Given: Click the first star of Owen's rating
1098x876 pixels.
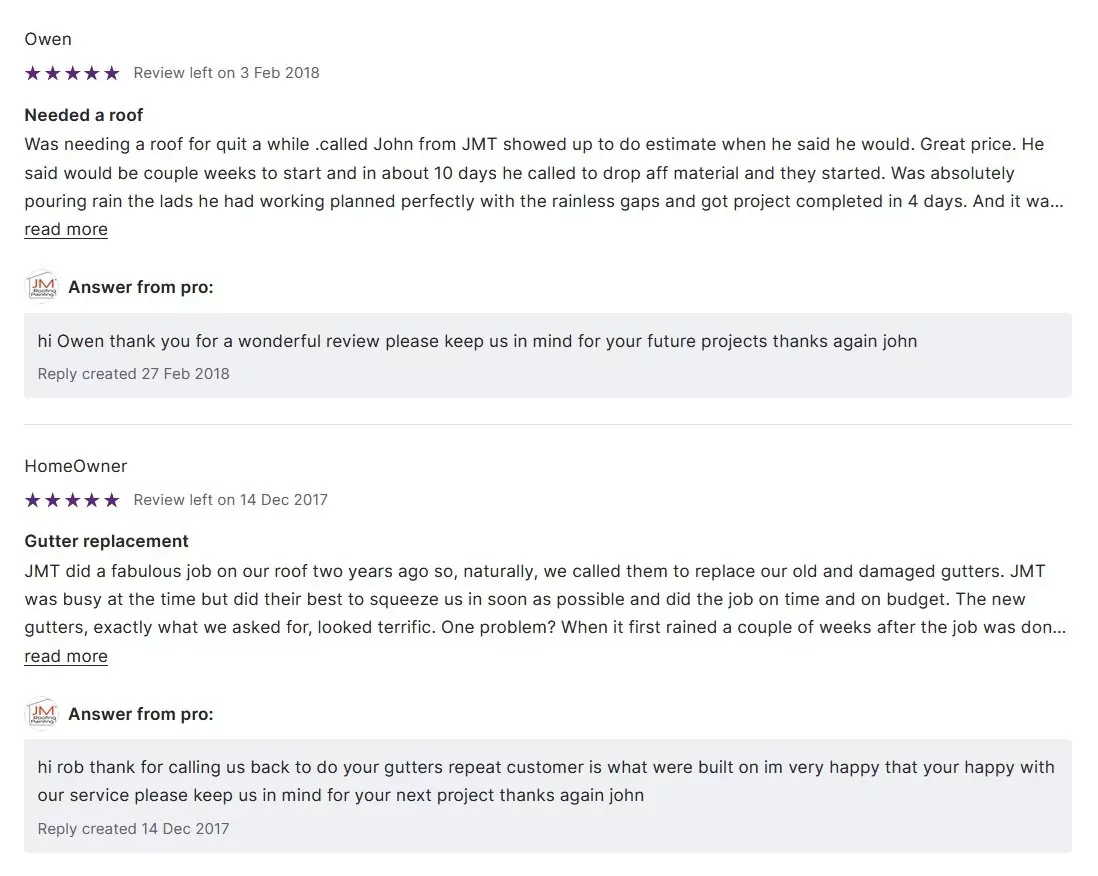Looking at the screenshot, I should click(x=33, y=73).
